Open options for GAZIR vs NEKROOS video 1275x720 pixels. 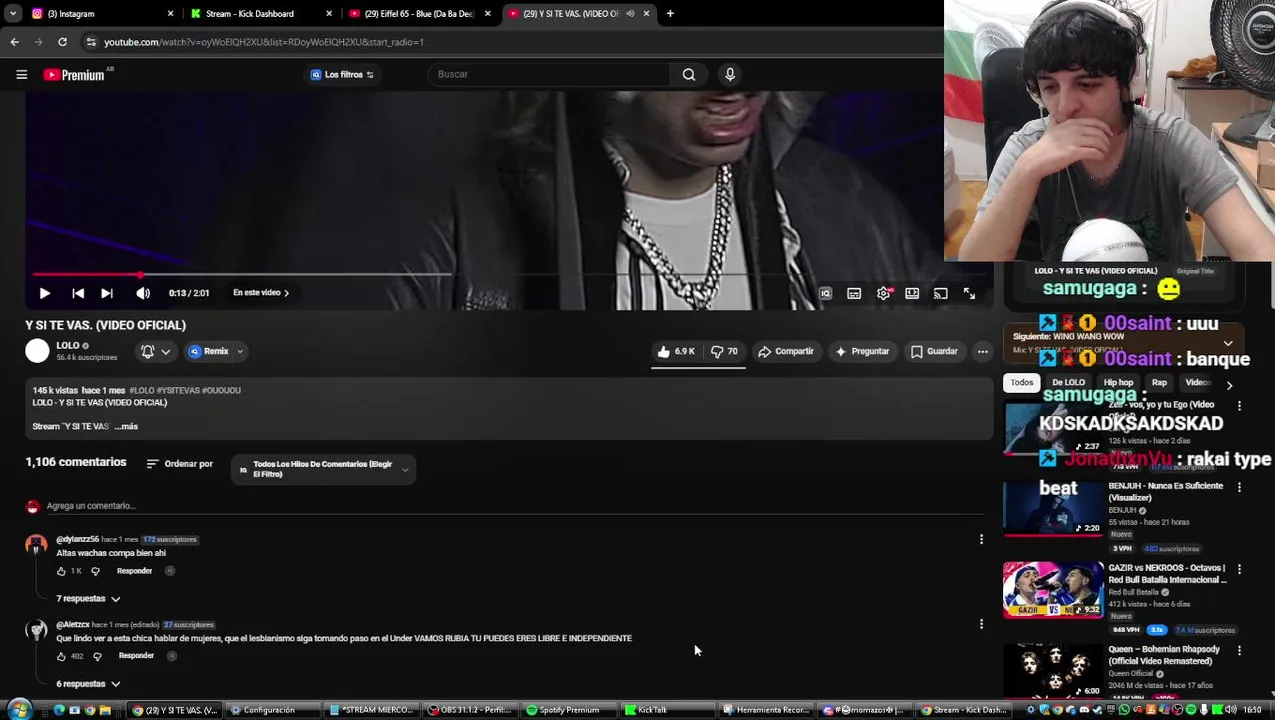point(1240,569)
